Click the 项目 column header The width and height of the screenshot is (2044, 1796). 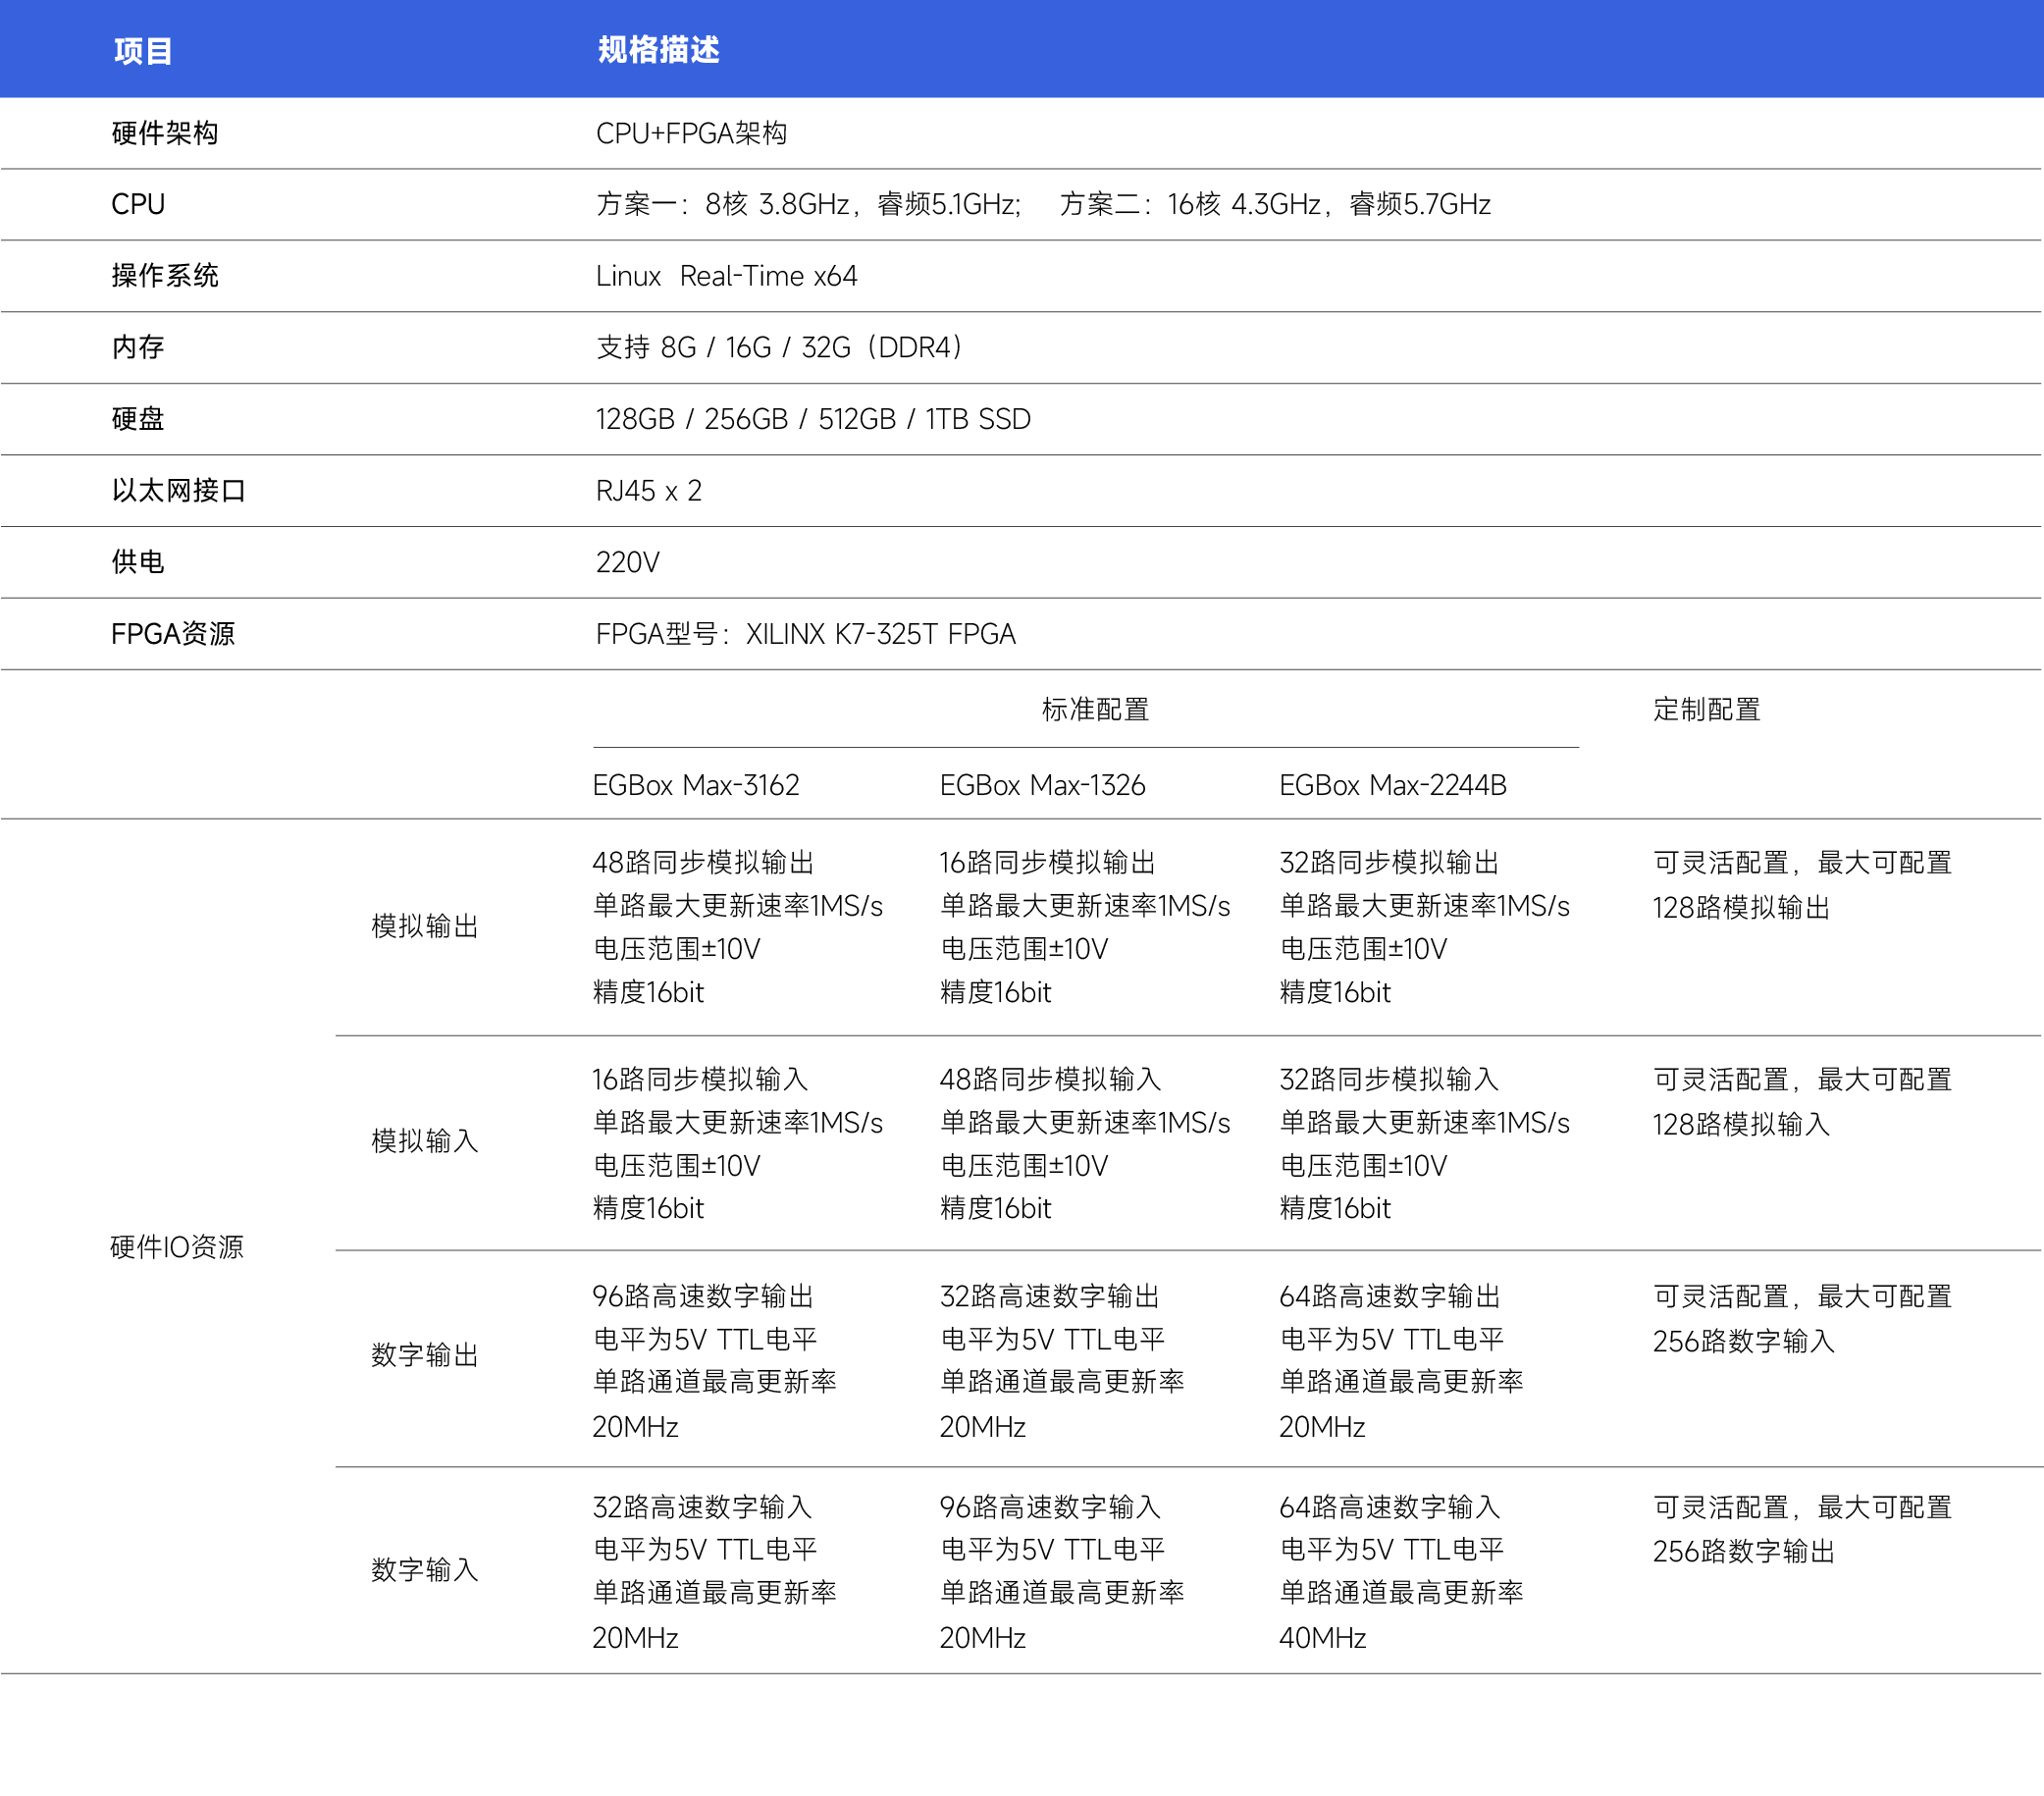[x=143, y=50]
